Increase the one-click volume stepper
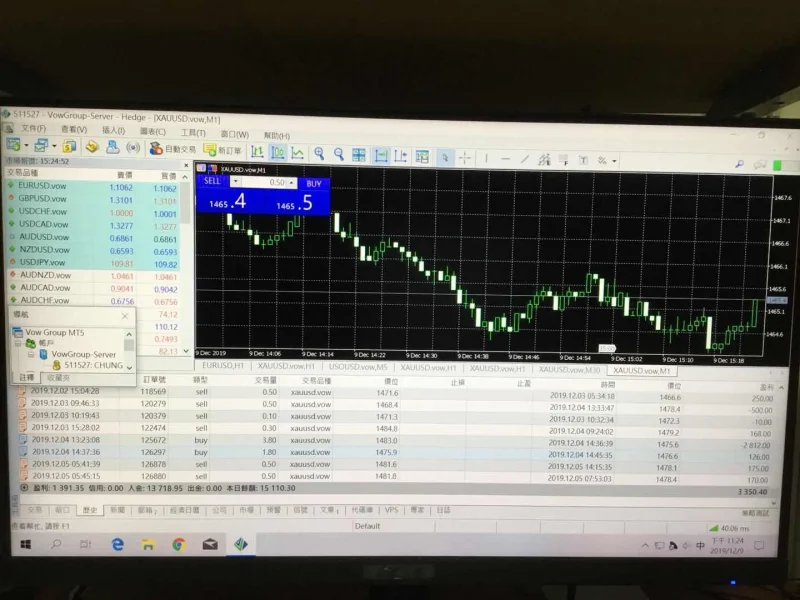The width and height of the screenshot is (800, 600). point(291,181)
